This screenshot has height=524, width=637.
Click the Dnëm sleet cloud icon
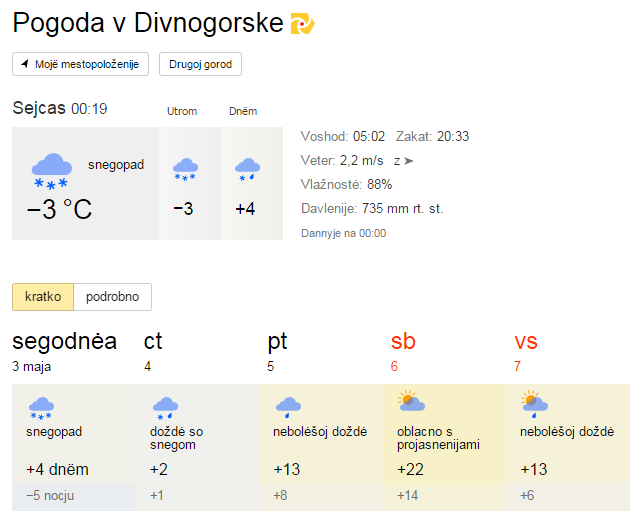[247, 169]
